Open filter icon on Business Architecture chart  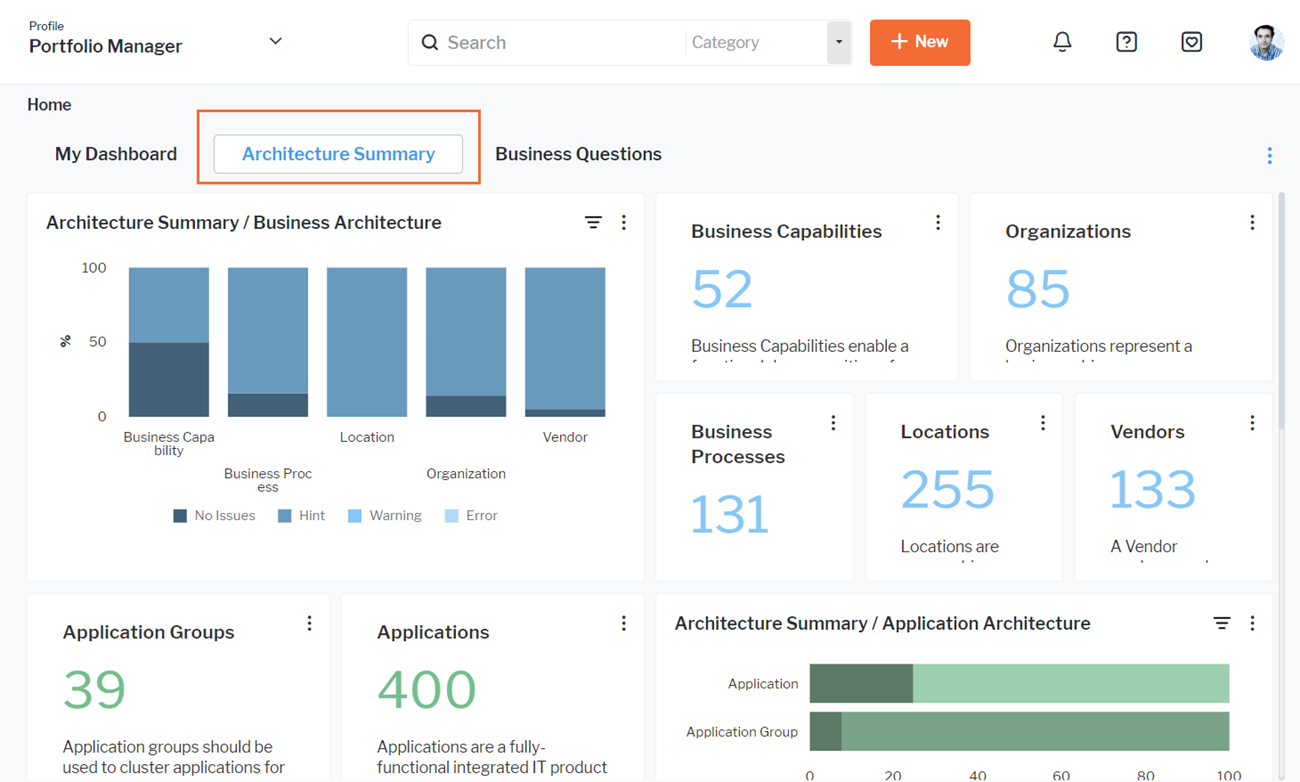593,223
